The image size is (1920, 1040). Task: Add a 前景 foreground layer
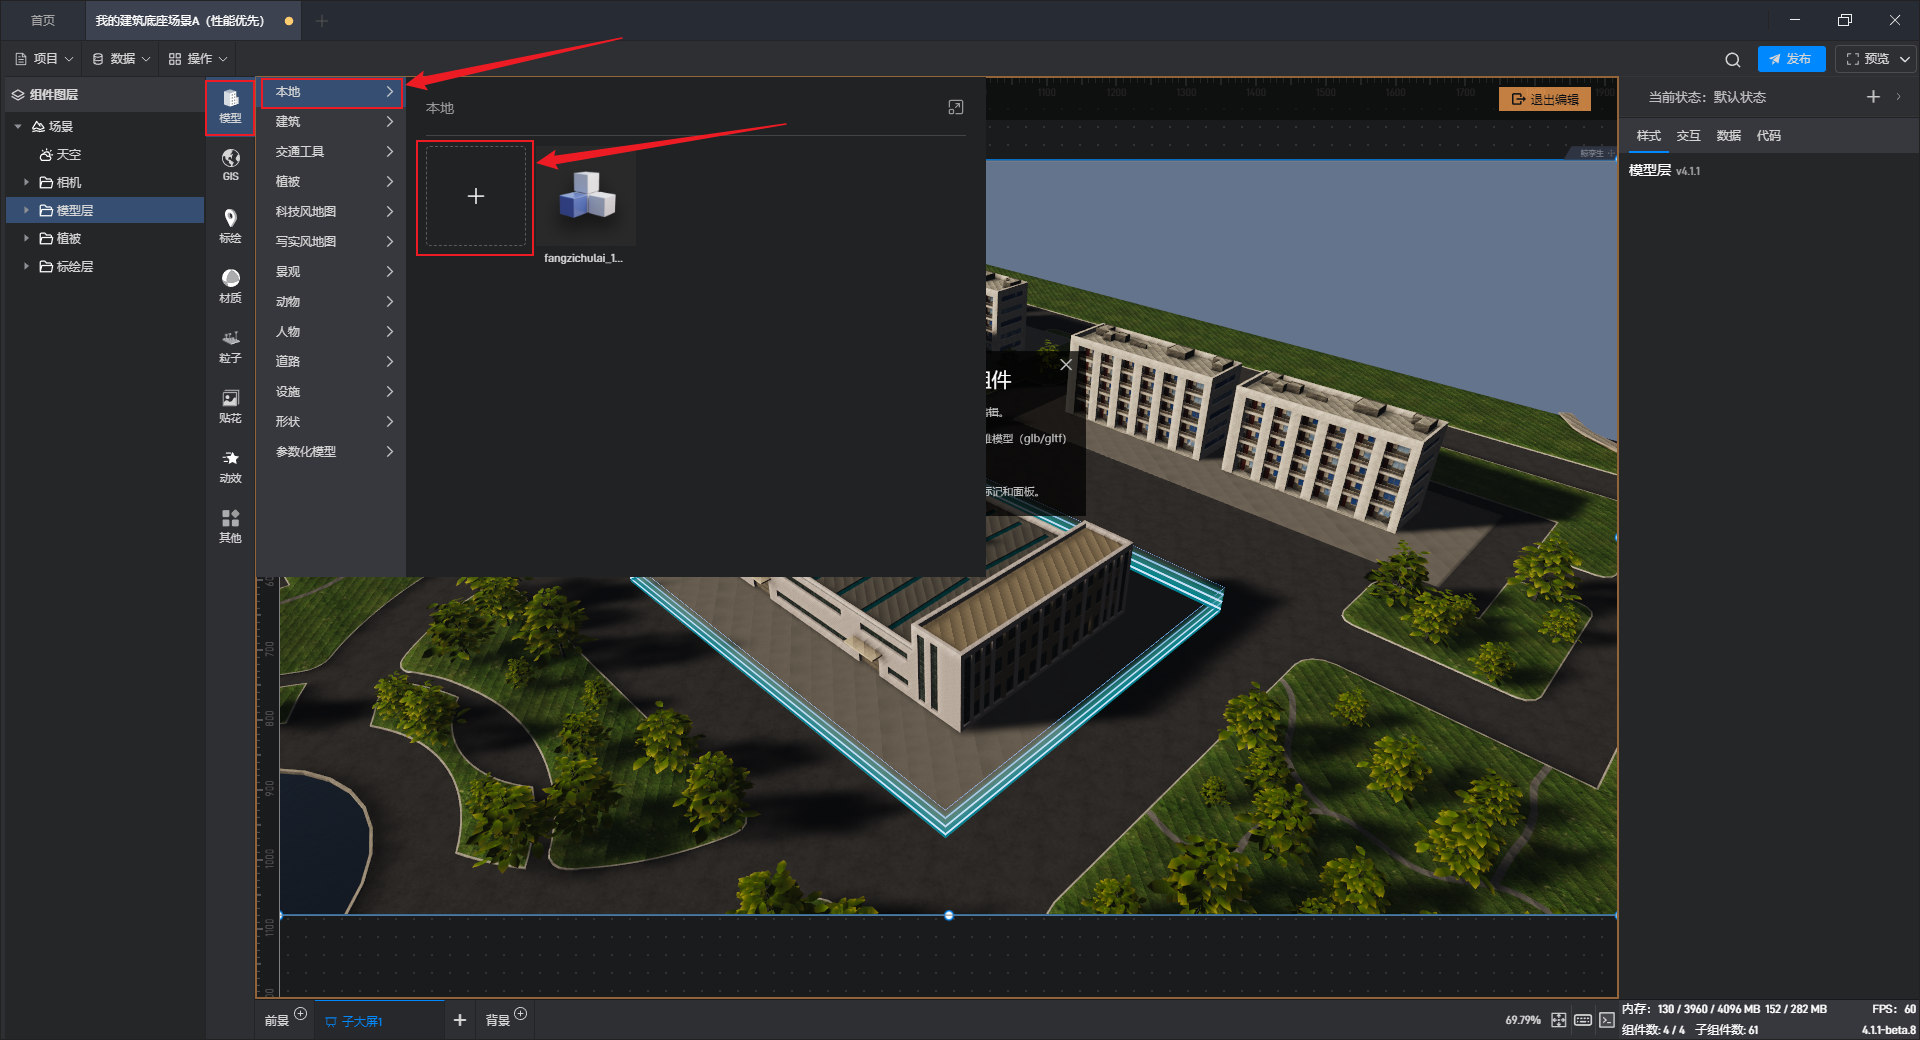point(300,1014)
